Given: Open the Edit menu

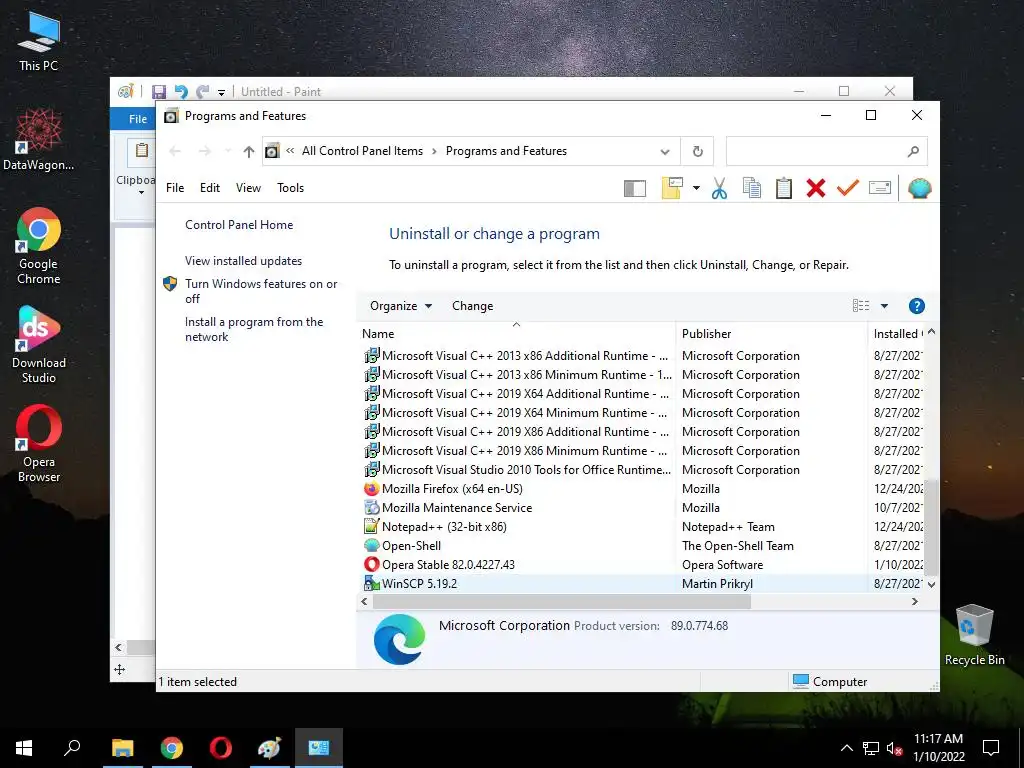Looking at the screenshot, I should click(x=210, y=188).
